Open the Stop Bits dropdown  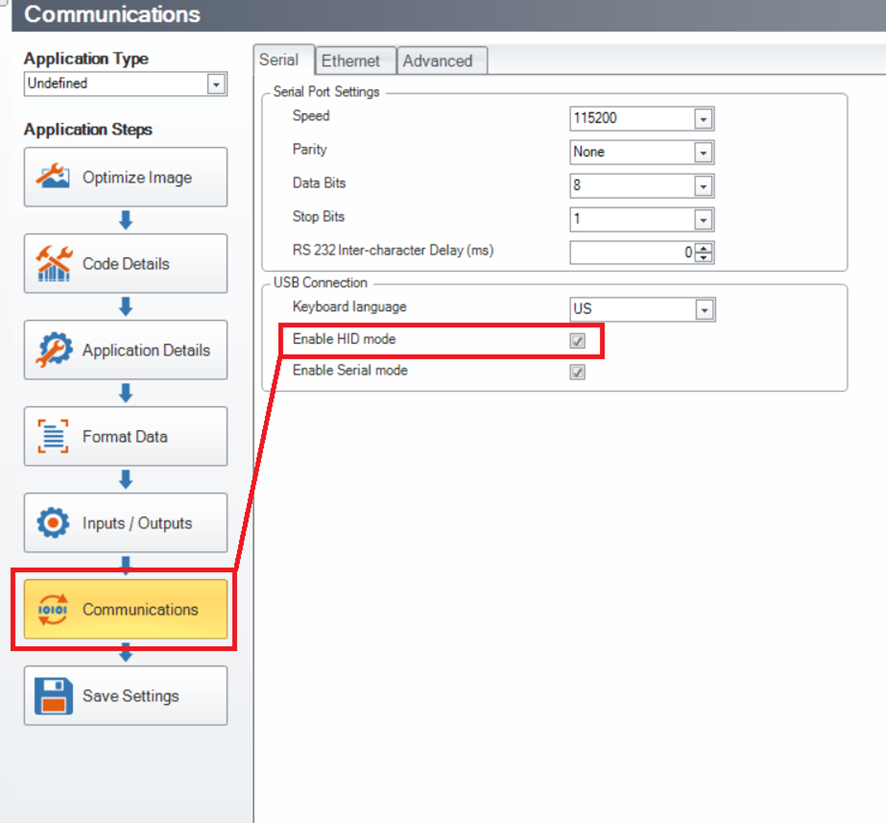[703, 219]
